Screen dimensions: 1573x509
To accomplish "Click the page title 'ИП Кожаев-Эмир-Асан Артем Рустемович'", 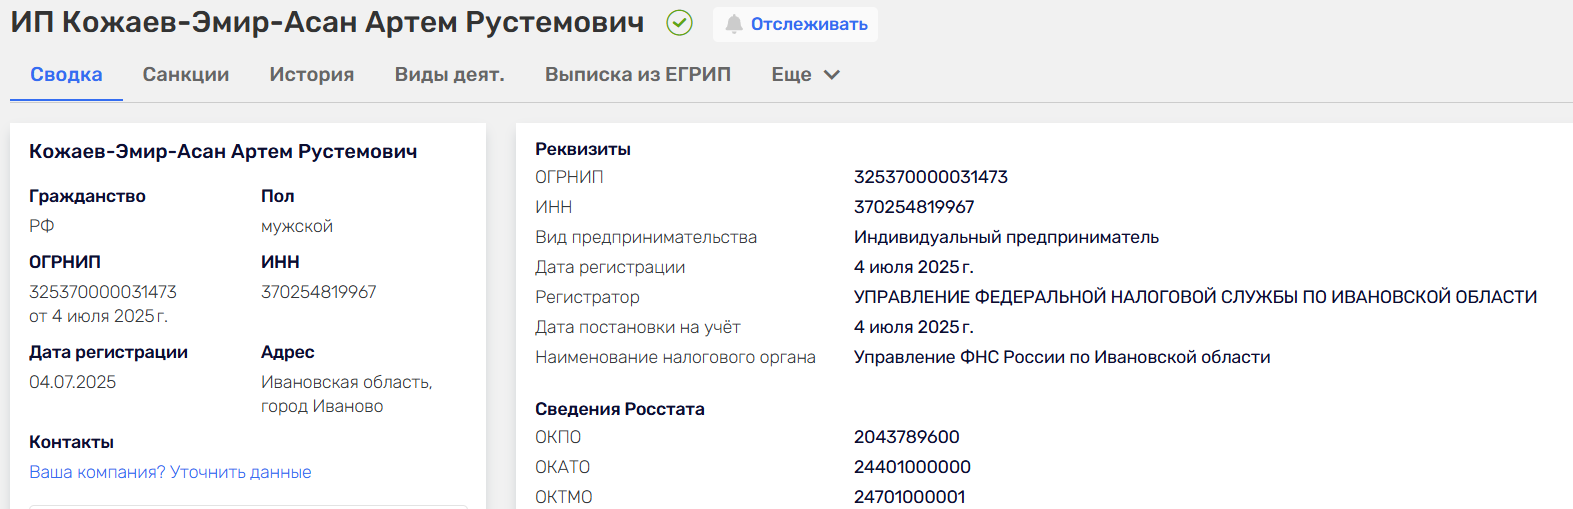I will [327, 23].
